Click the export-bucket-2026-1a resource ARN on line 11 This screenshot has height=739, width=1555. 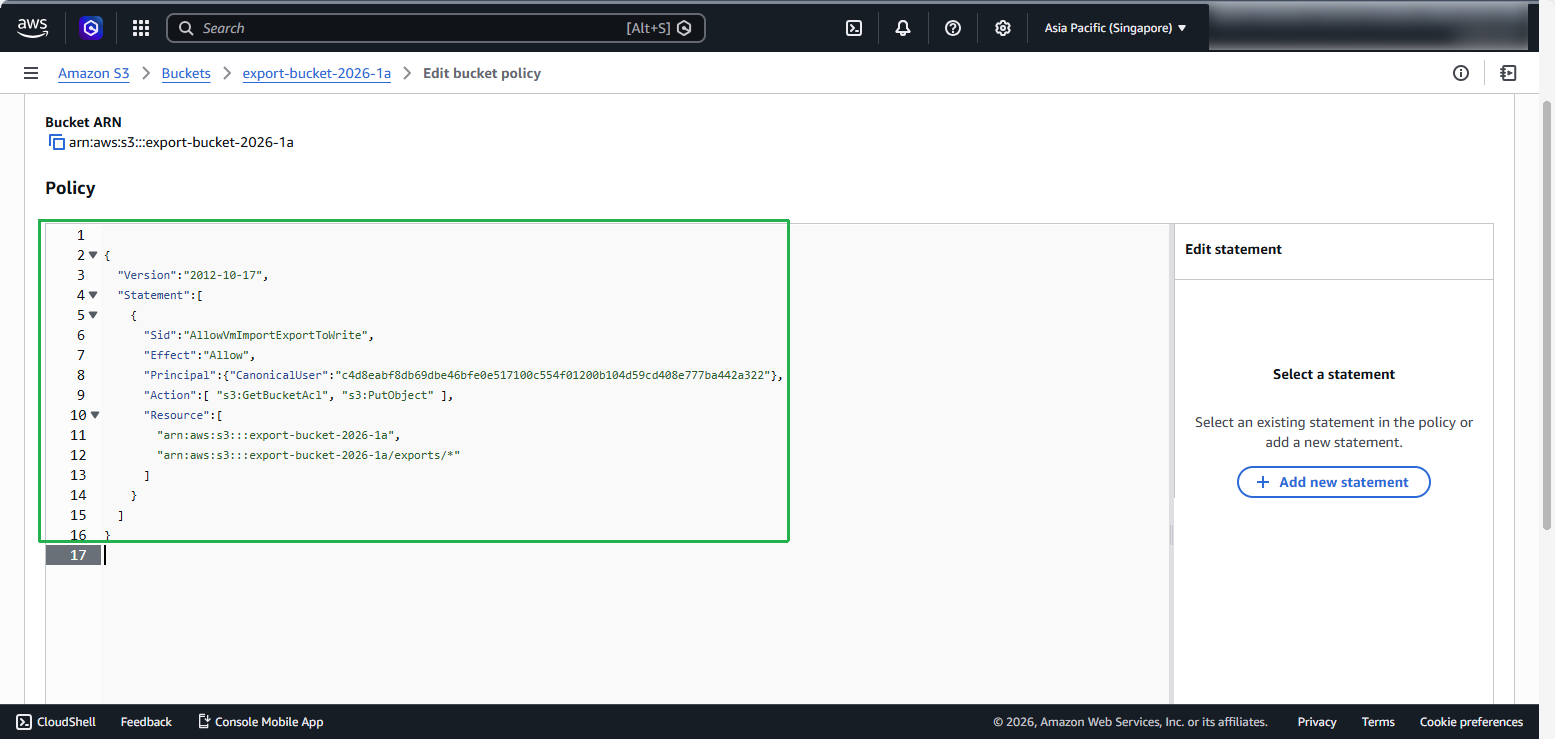[x=279, y=435]
